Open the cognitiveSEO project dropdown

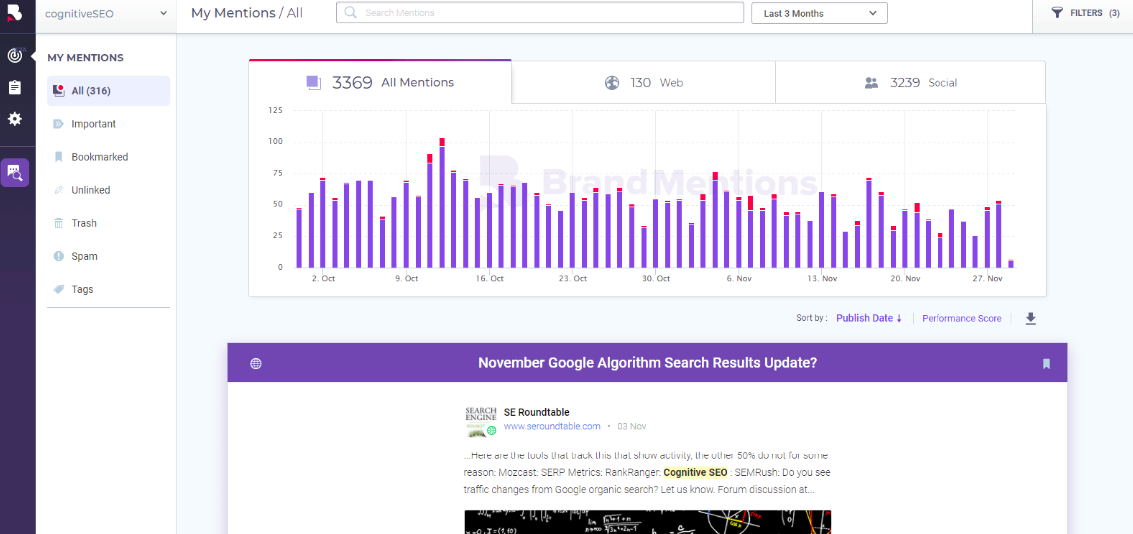tap(106, 13)
